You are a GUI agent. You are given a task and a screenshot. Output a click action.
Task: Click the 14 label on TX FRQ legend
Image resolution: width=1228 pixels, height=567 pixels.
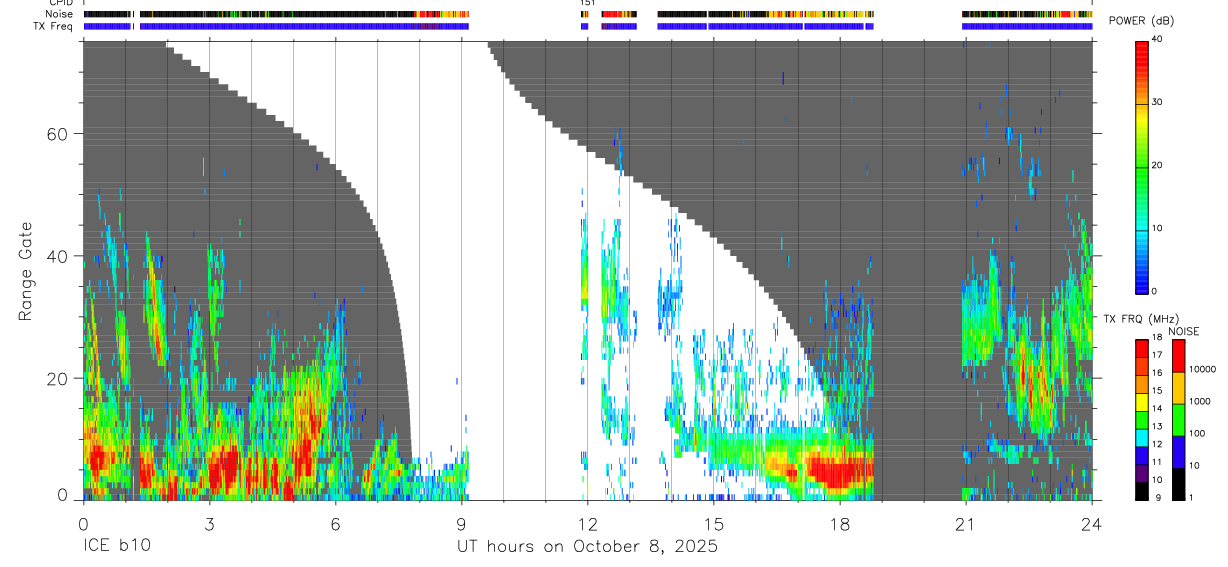click(x=1157, y=409)
